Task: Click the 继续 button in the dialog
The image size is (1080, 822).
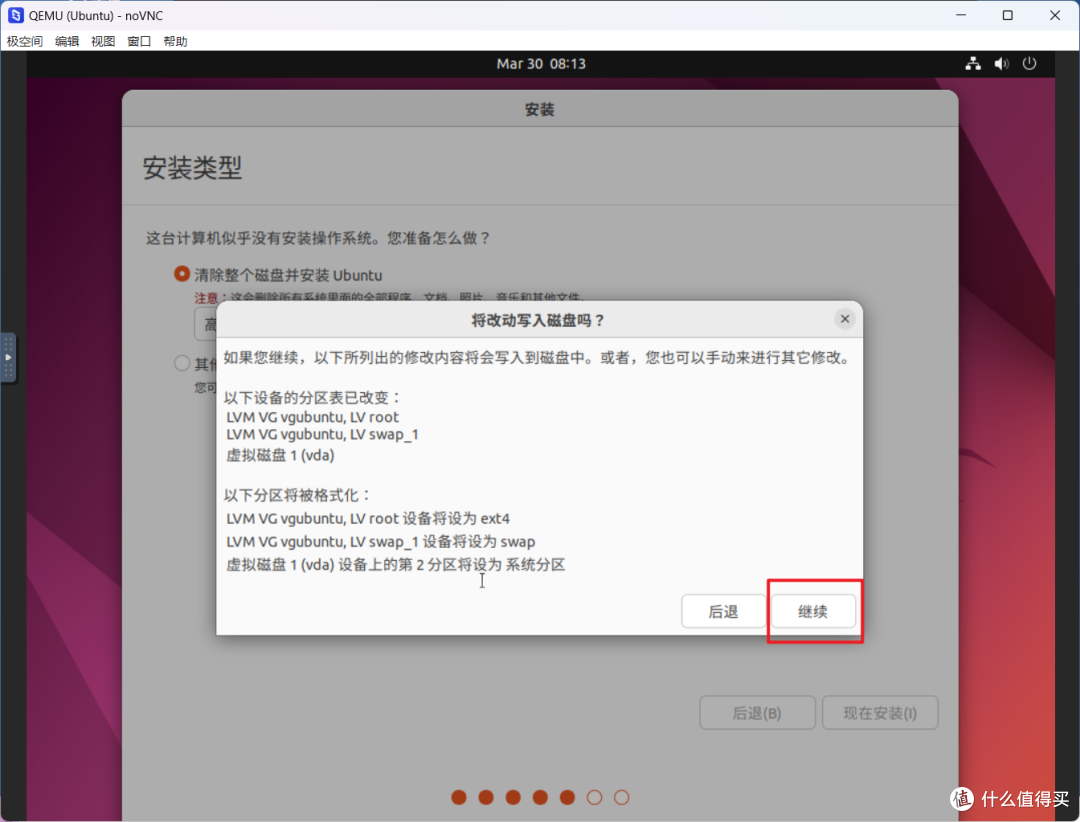Action: (813, 611)
